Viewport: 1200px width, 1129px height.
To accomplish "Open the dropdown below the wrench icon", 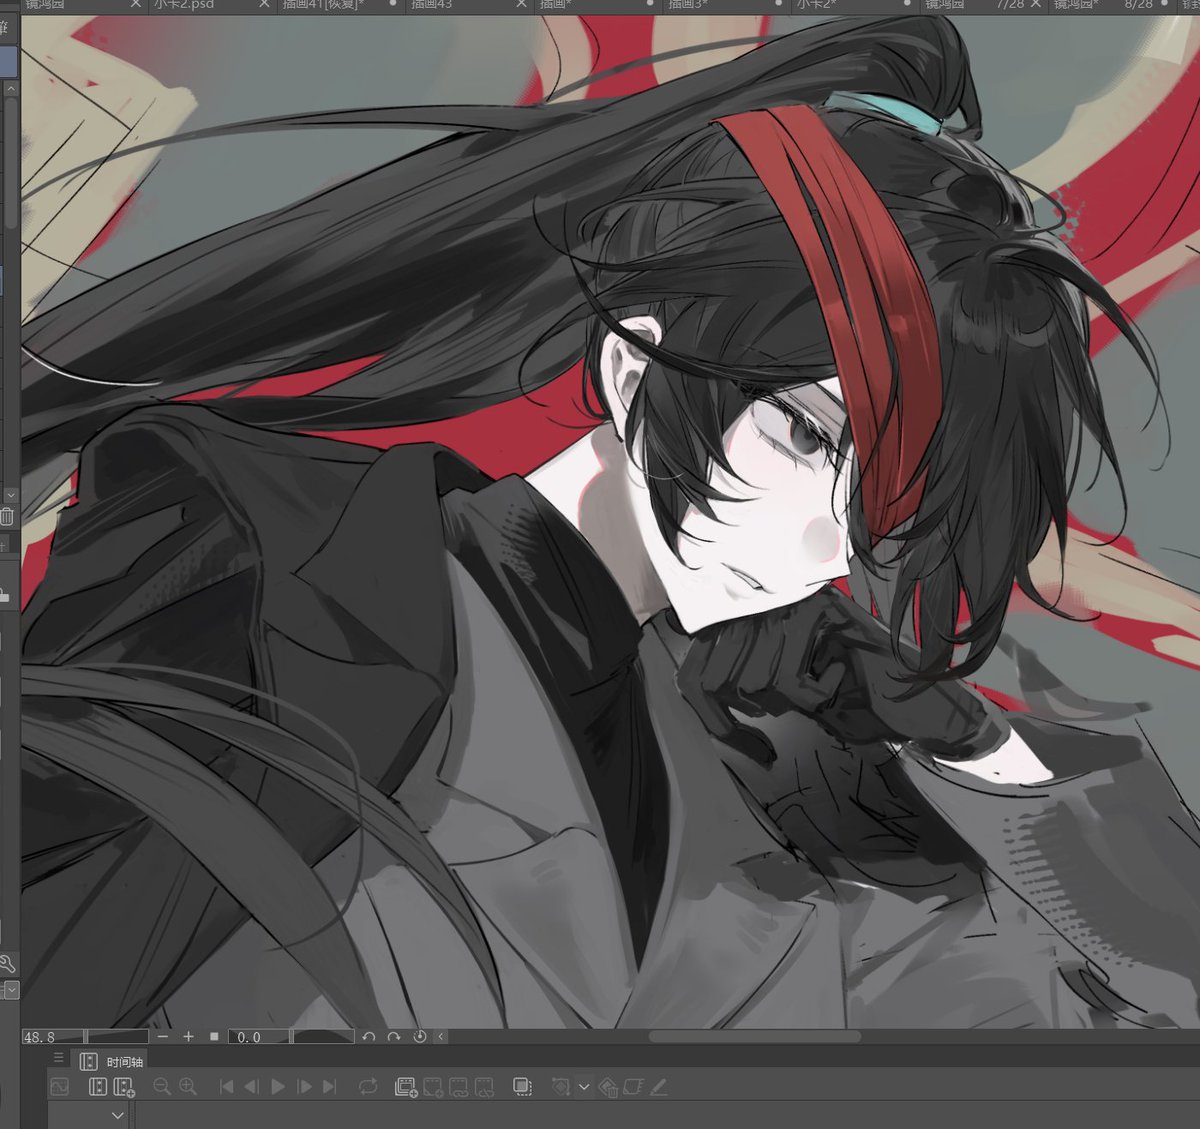I will (11, 990).
